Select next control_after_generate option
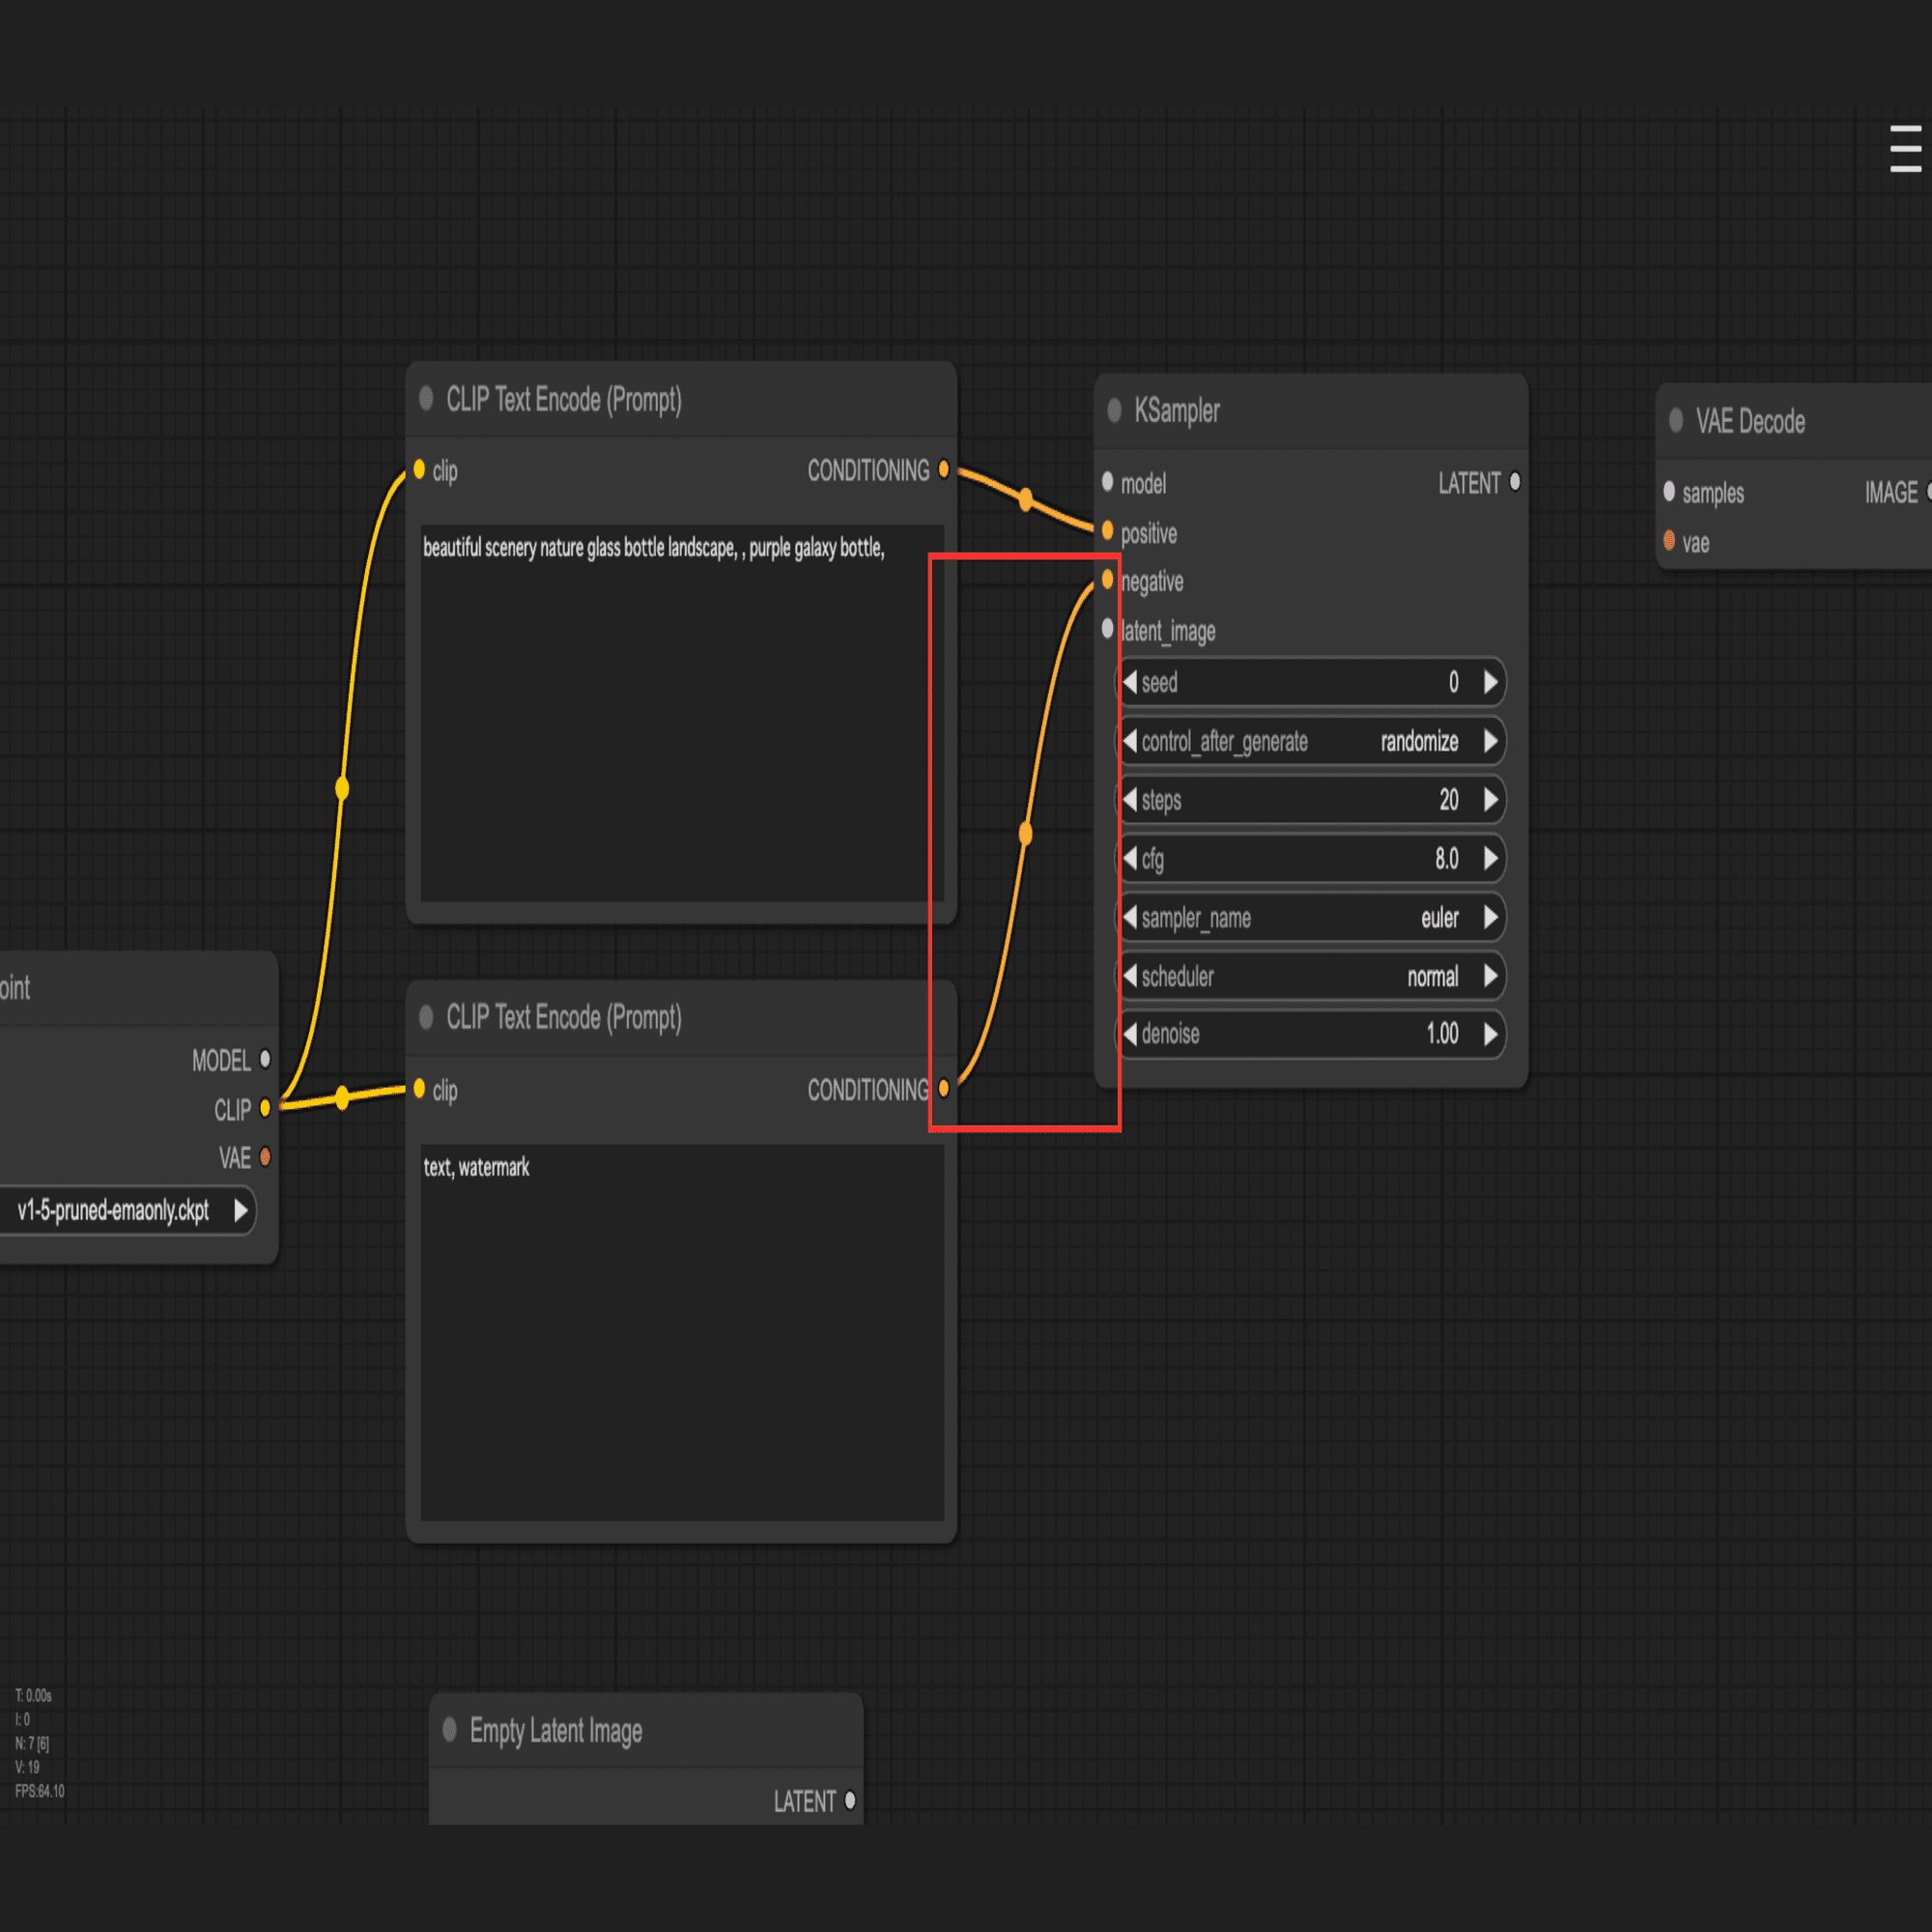 click(1491, 741)
